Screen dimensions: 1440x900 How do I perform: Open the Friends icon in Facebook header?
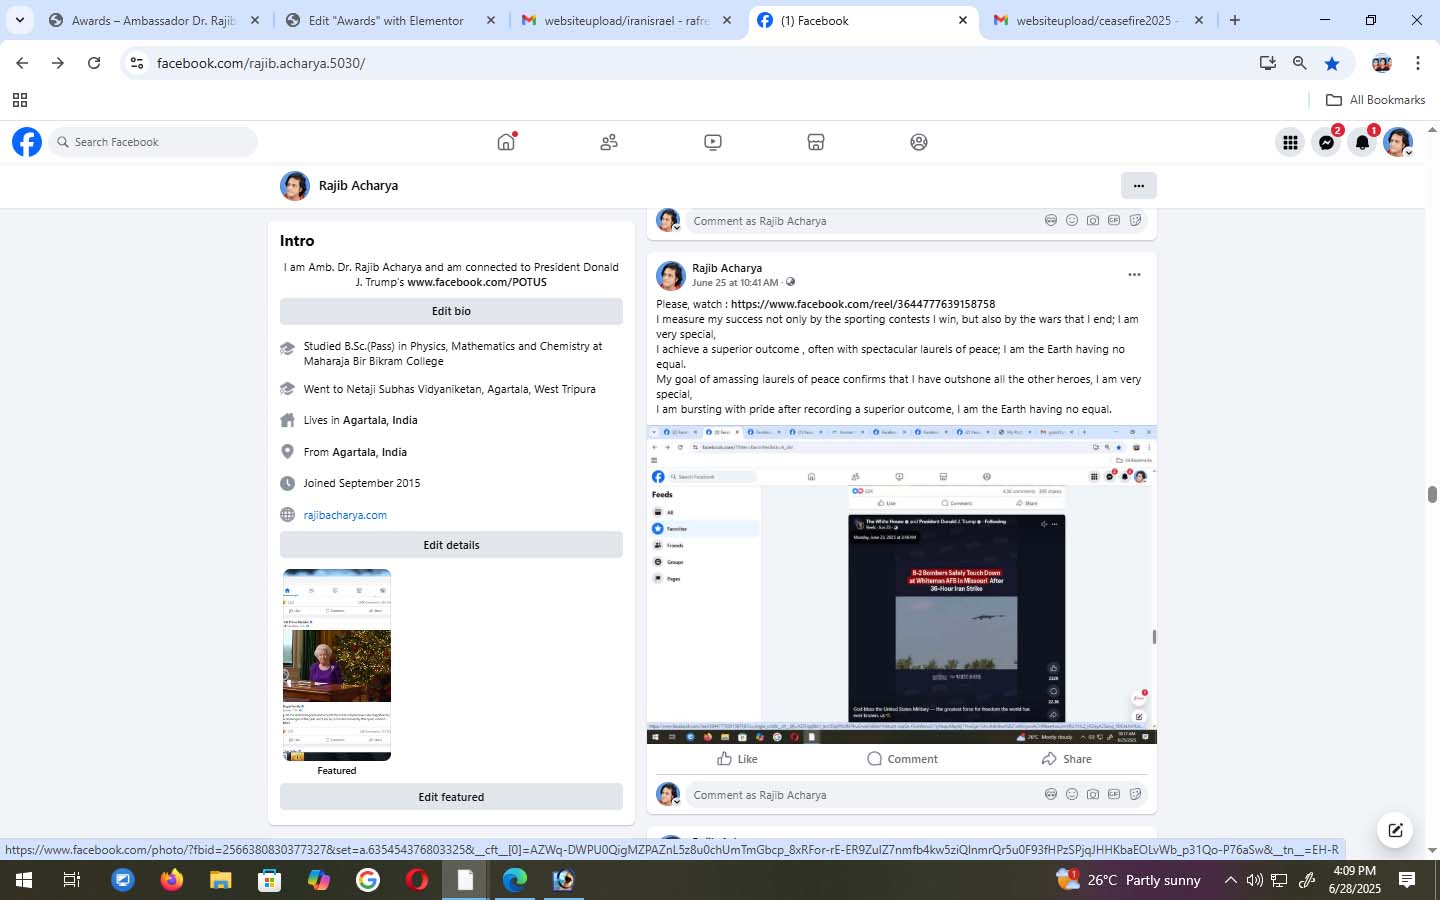(x=609, y=142)
